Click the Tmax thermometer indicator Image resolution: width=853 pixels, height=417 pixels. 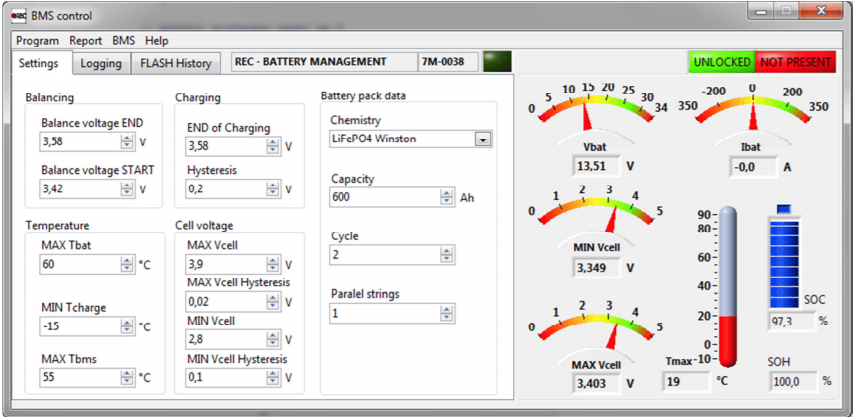click(x=727, y=285)
